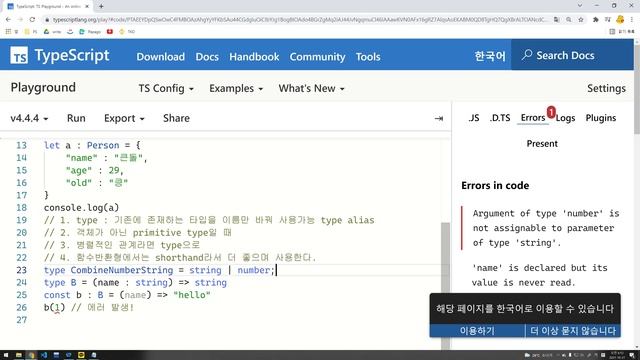Open the system clock in the taskbar

616,355
